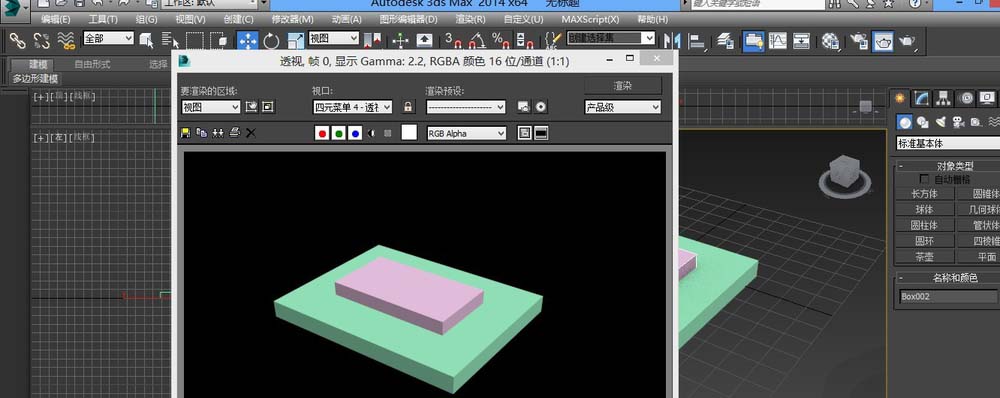This screenshot has height=398, width=1000.
Task: Open the 创建选择集 named selection dropdown
Action: coord(611,39)
